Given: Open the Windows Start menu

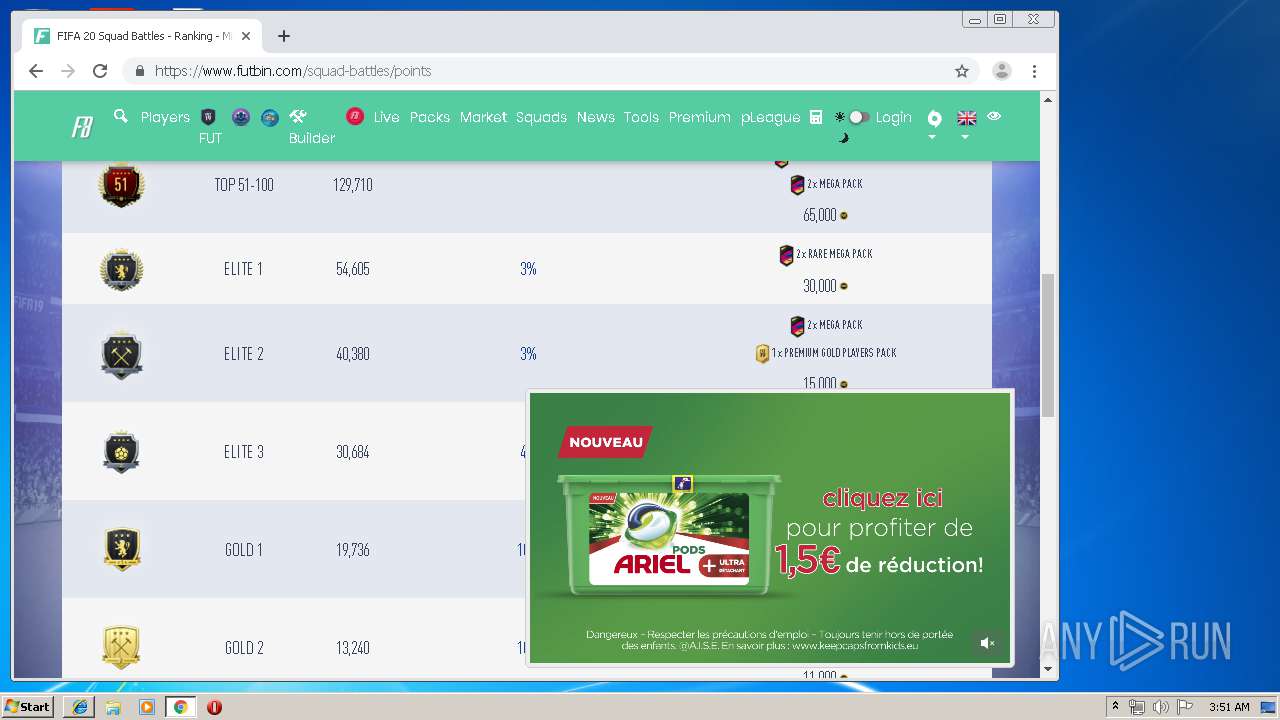Looking at the screenshot, I should pyautogui.click(x=27, y=707).
